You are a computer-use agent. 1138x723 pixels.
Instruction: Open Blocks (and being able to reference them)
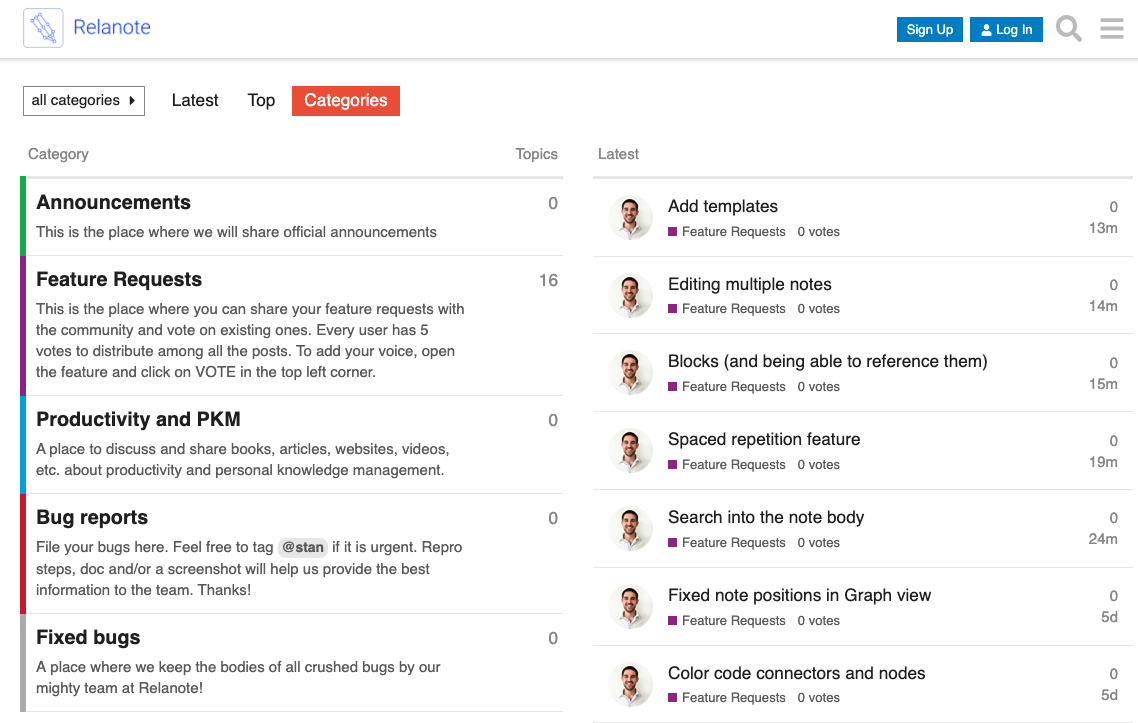coord(827,362)
